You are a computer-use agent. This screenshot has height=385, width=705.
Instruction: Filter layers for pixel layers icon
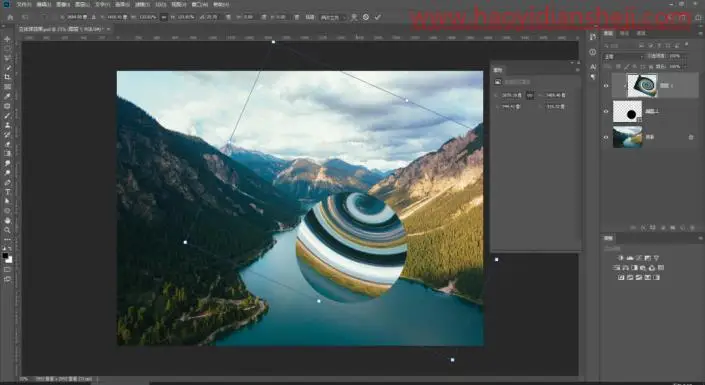[x=642, y=45]
